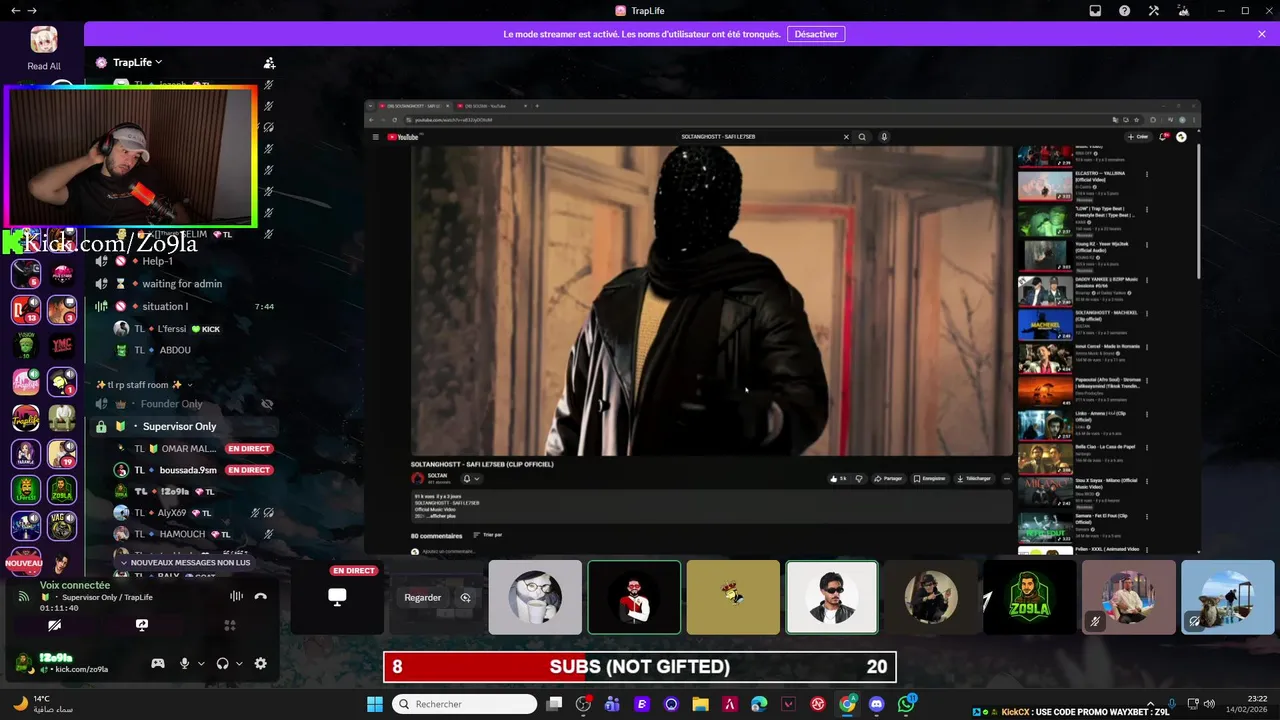
Task: Open Google Chrome from the taskbar
Action: click(847, 704)
